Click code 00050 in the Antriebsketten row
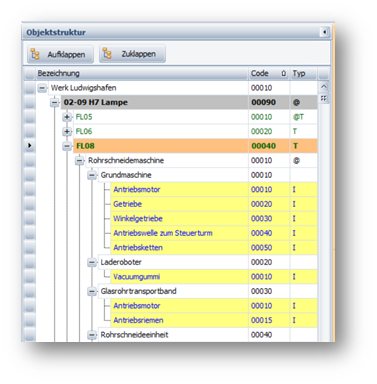 pos(262,248)
